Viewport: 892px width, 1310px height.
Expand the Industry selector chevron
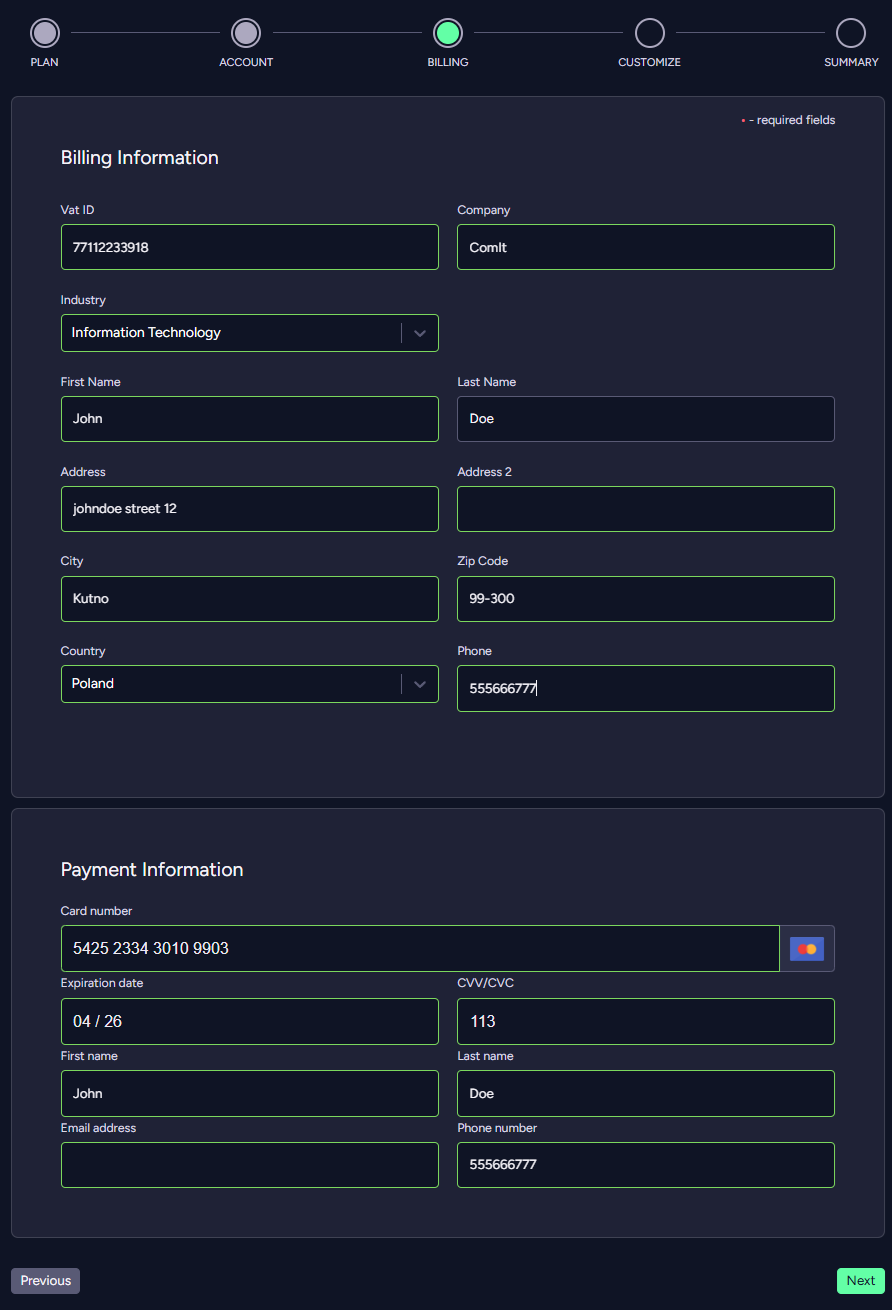(420, 332)
